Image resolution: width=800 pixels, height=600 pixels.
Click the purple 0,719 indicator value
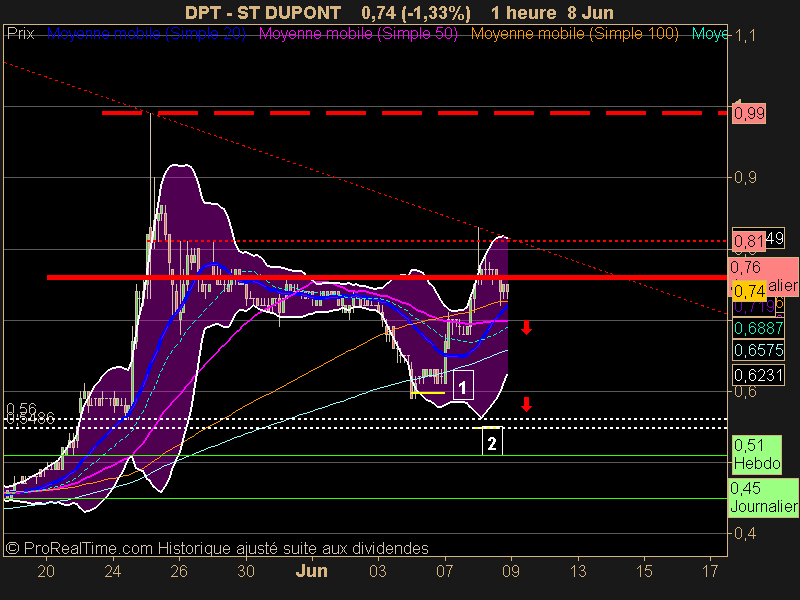pos(755,307)
